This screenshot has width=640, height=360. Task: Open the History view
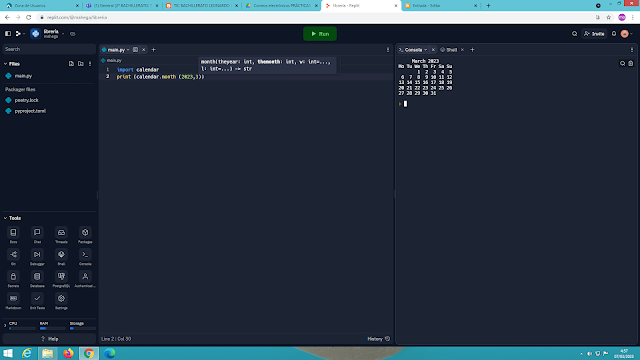(378, 339)
